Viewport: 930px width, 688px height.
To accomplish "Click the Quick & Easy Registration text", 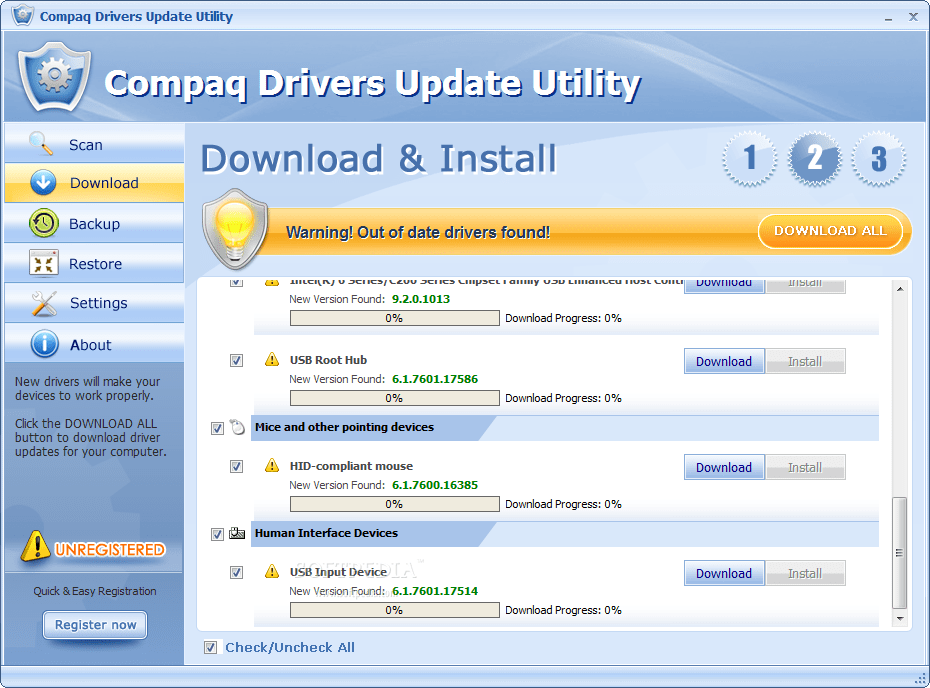I will click(x=95, y=591).
